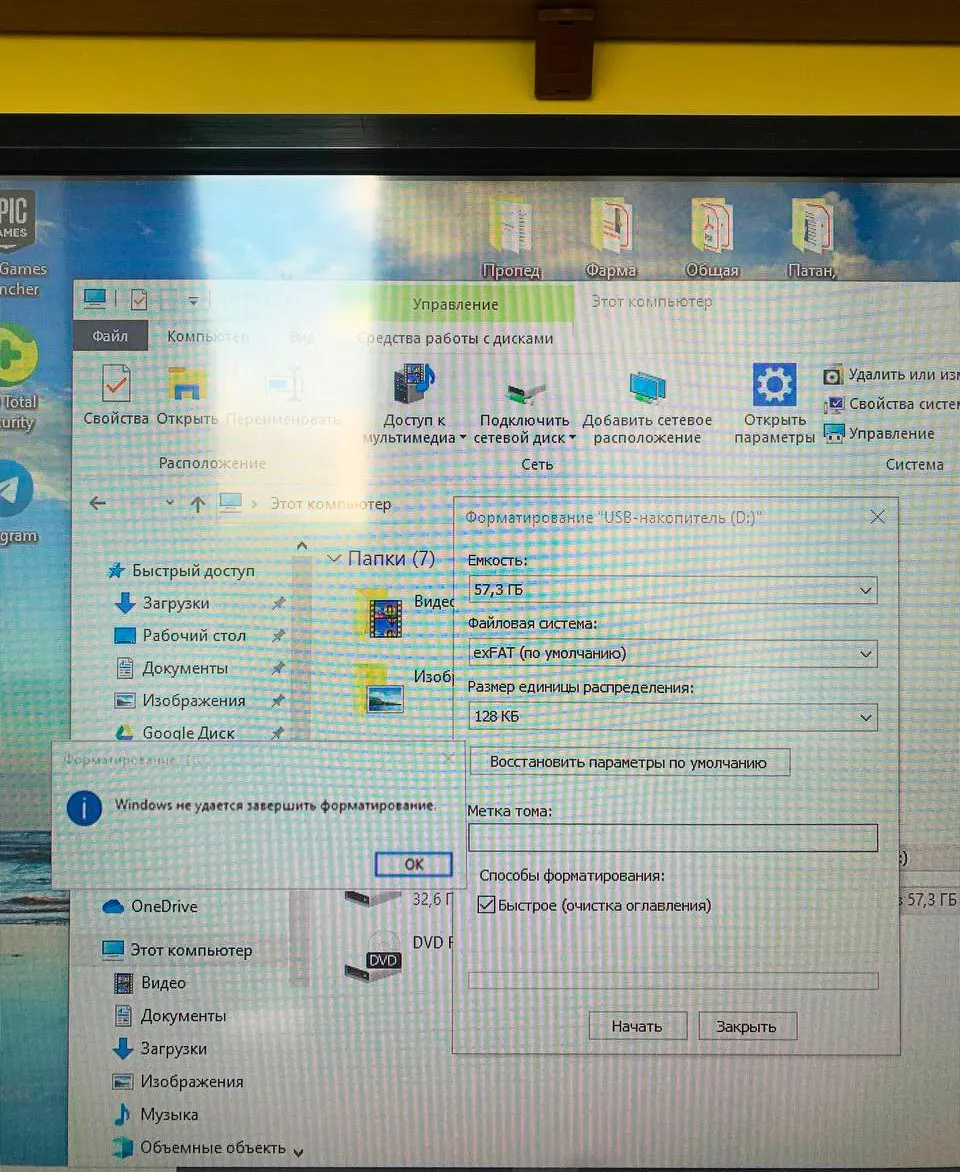The image size is (960, 1172).
Task: Click Управление item in Система group
Action: click(x=879, y=433)
